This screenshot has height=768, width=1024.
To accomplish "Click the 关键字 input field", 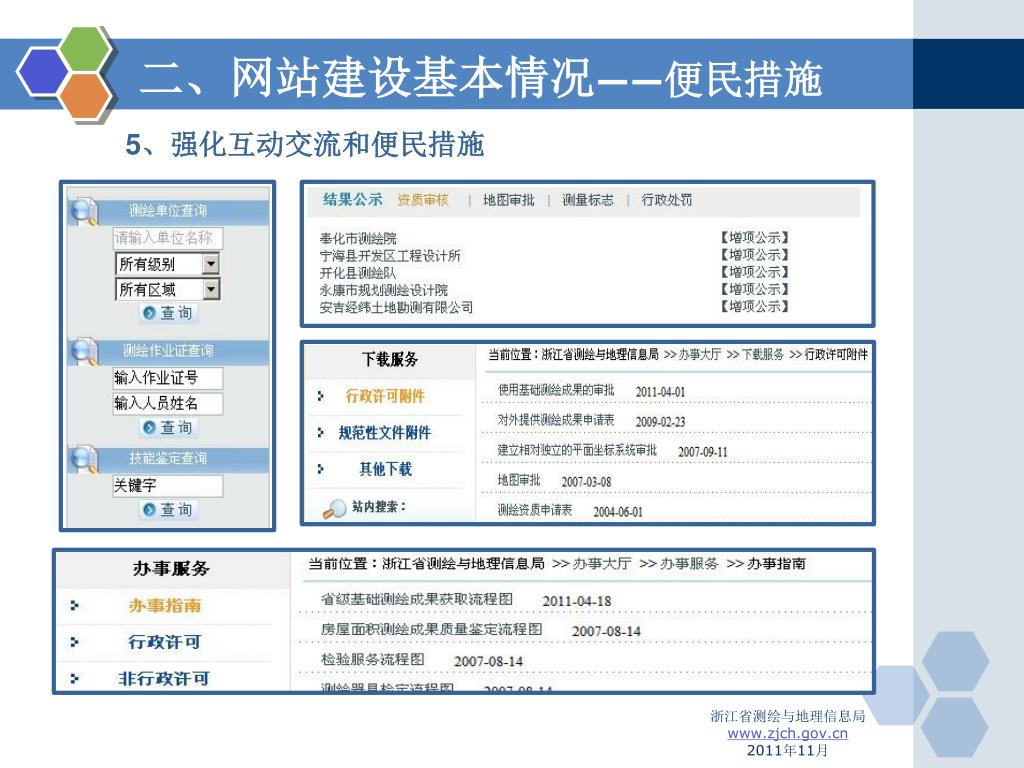I will (168, 485).
